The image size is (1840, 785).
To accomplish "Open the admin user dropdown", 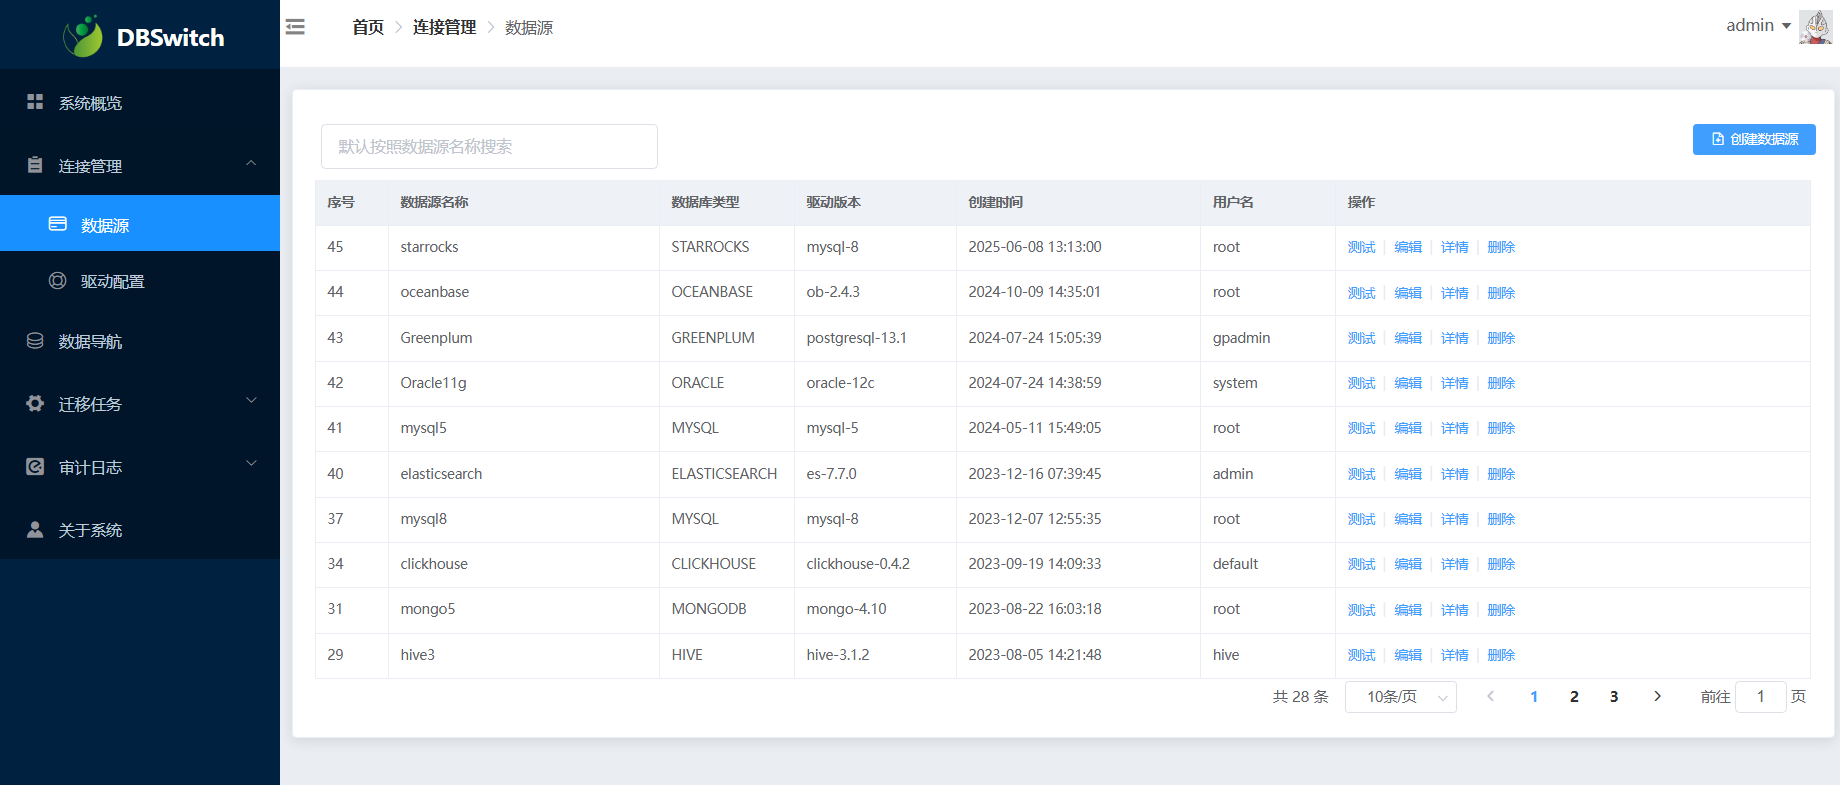I will click(x=1758, y=26).
